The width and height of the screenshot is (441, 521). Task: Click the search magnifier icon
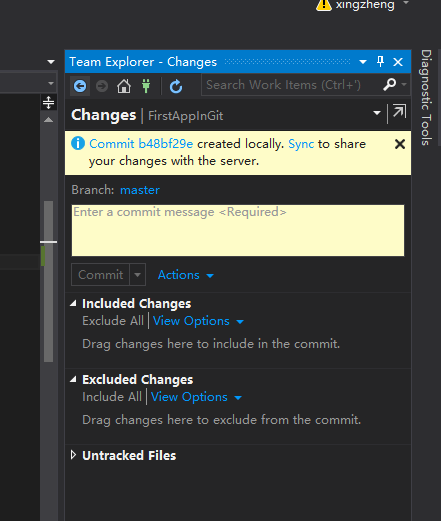[389, 85]
